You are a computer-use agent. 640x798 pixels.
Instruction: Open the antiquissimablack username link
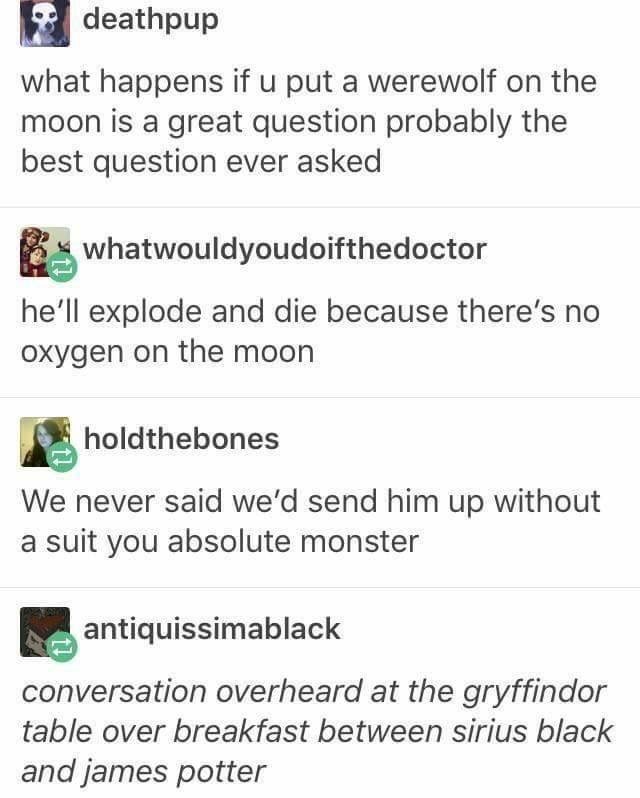tap(212, 629)
